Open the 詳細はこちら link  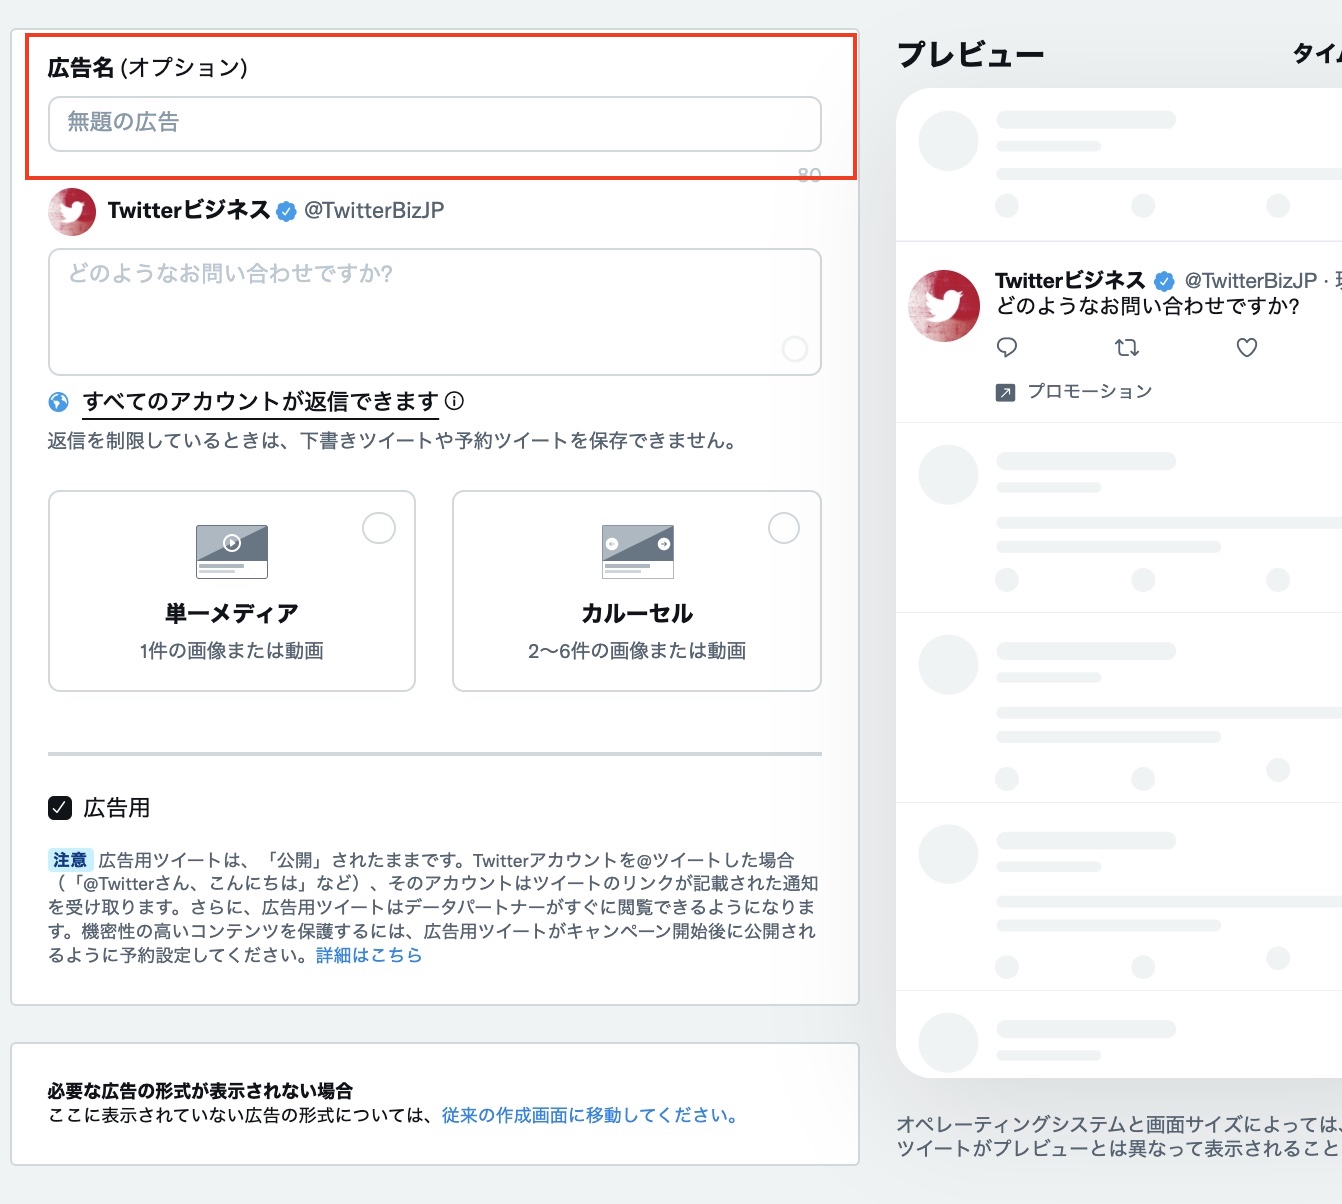coord(369,955)
